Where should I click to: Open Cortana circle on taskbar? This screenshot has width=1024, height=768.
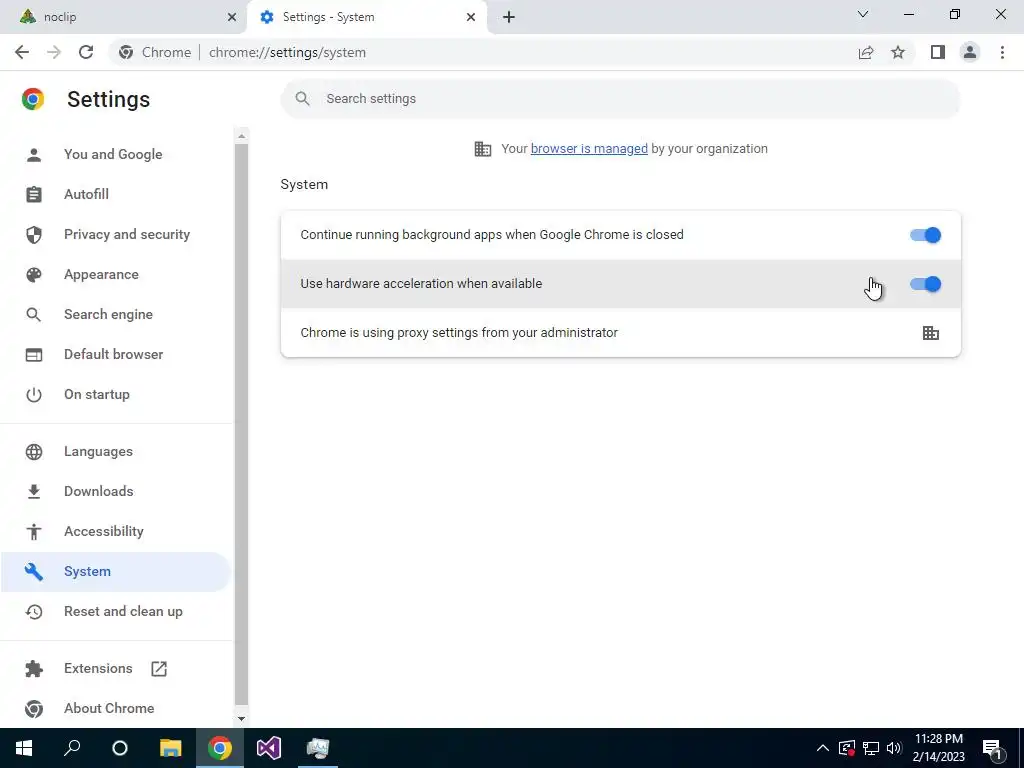[x=120, y=748]
